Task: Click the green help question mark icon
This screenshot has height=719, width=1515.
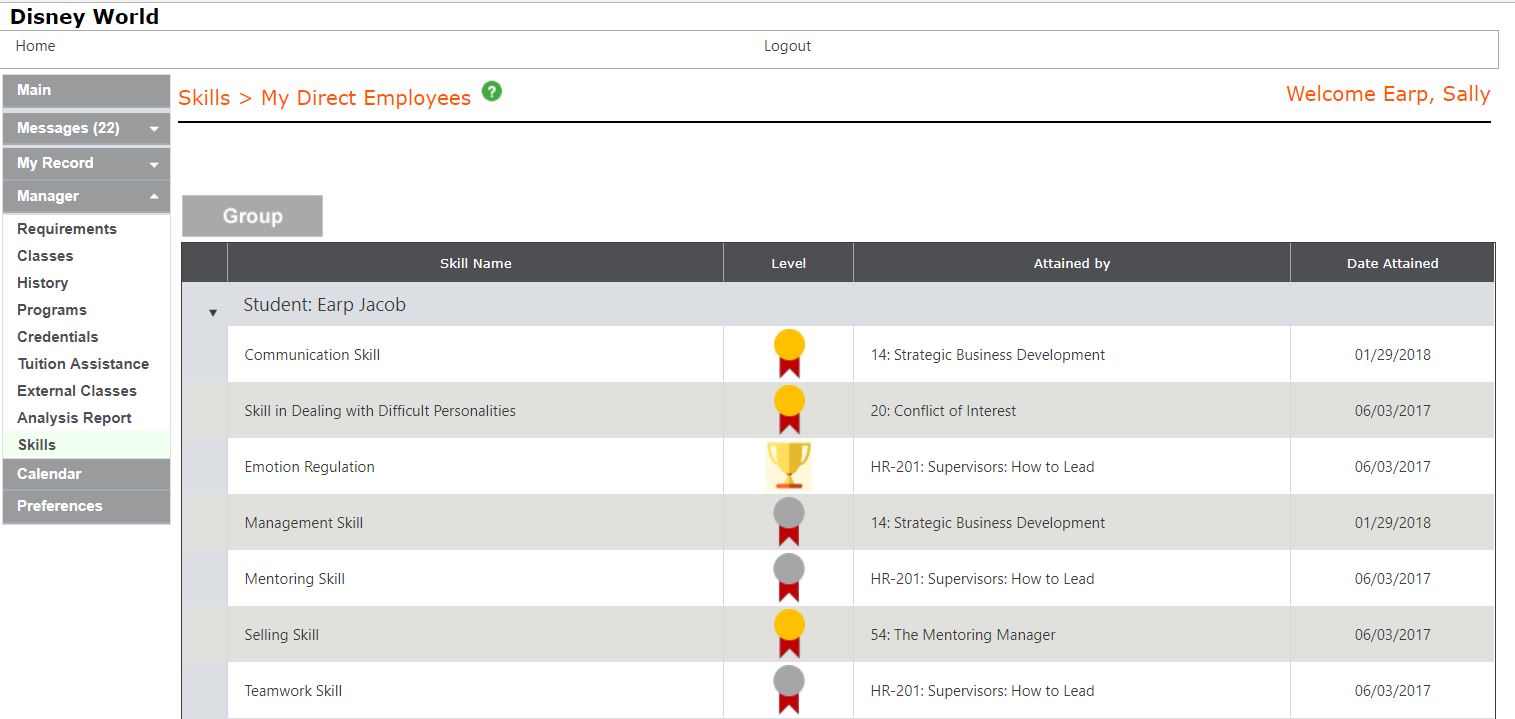Action: pyautogui.click(x=491, y=91)
